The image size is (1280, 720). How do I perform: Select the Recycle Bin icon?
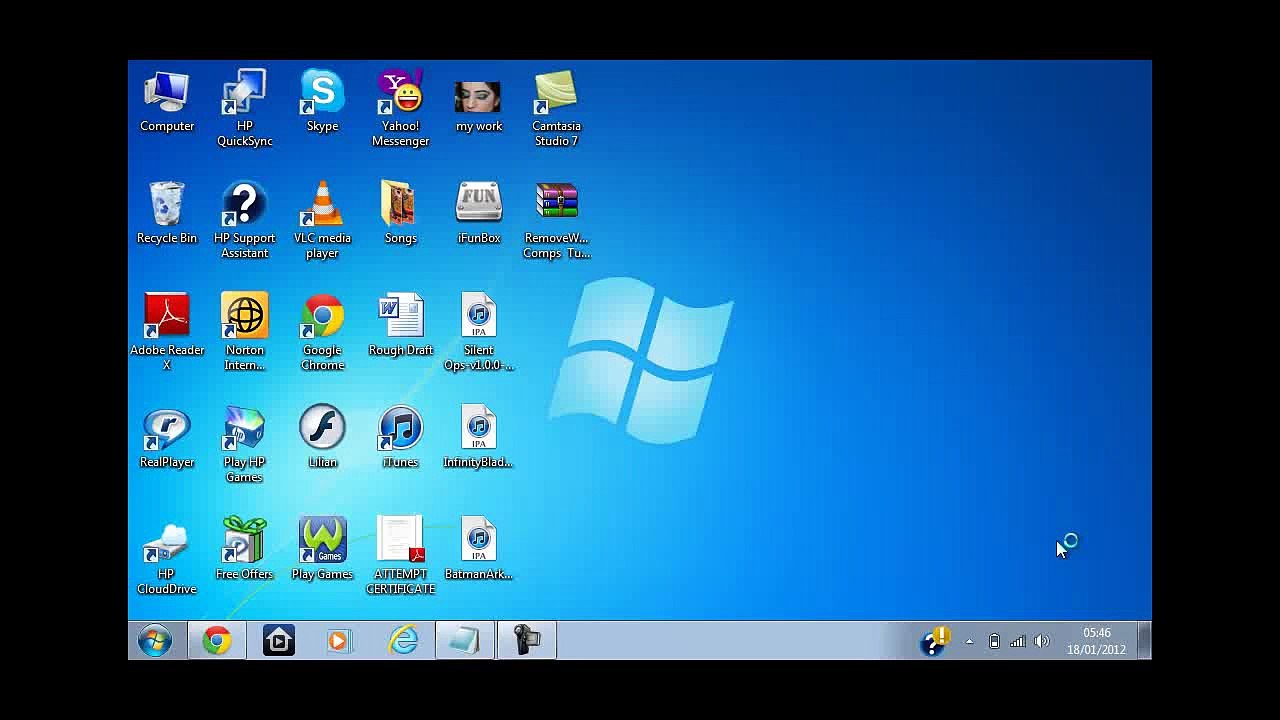(167, 212)
